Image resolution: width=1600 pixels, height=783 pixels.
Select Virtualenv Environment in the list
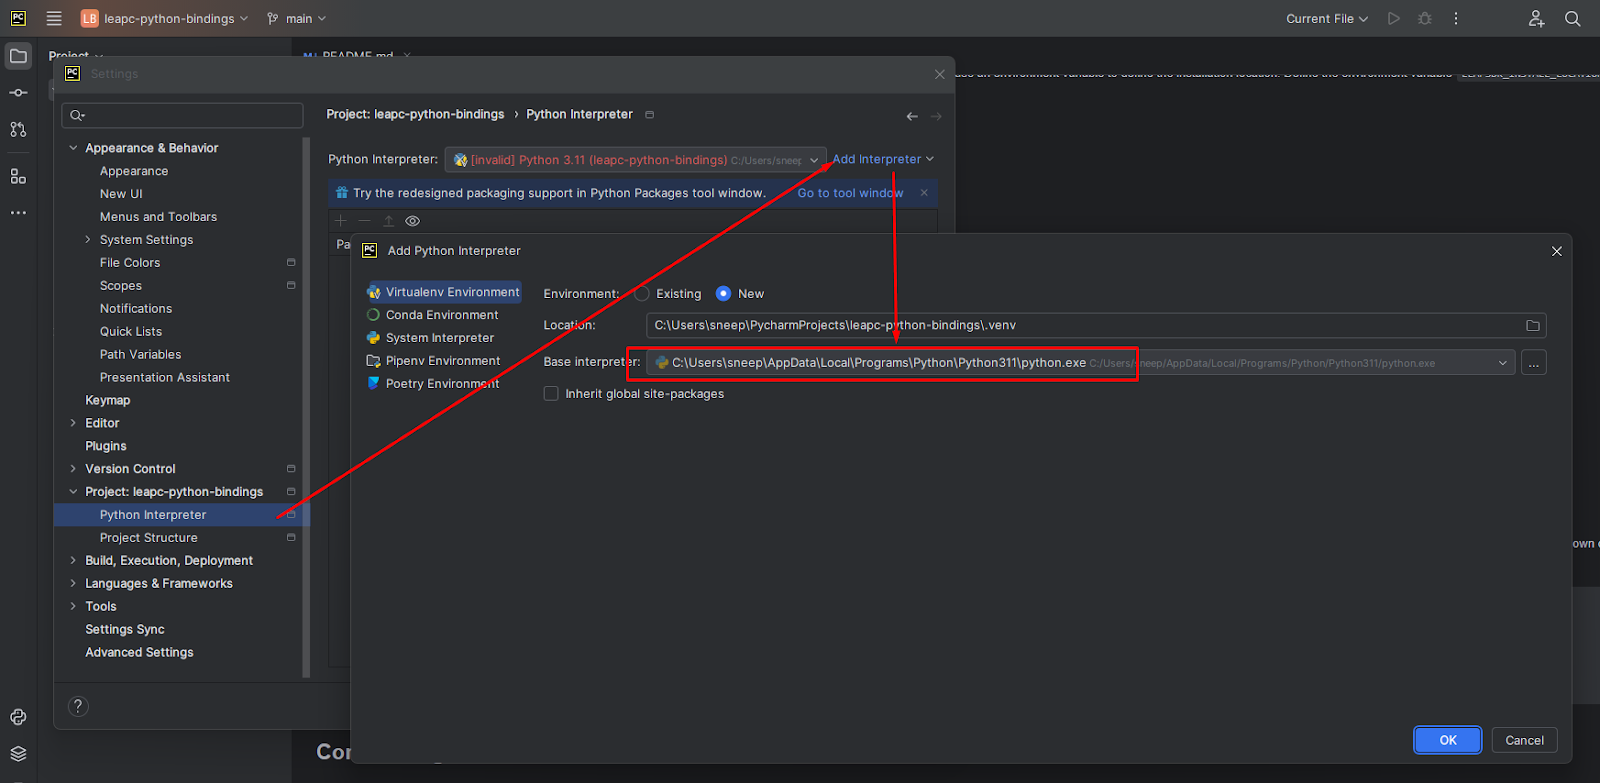pyautogui.click(x=443, y=292)
